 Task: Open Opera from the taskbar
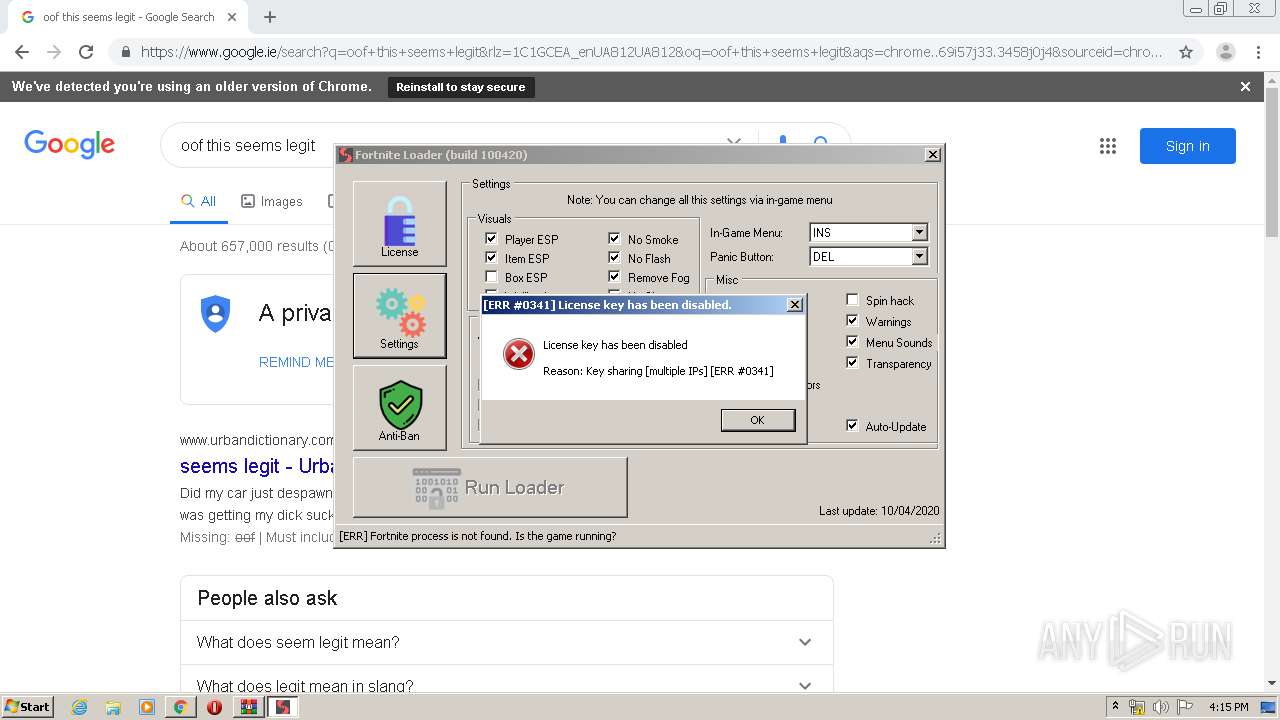click(x=214, y=707)
